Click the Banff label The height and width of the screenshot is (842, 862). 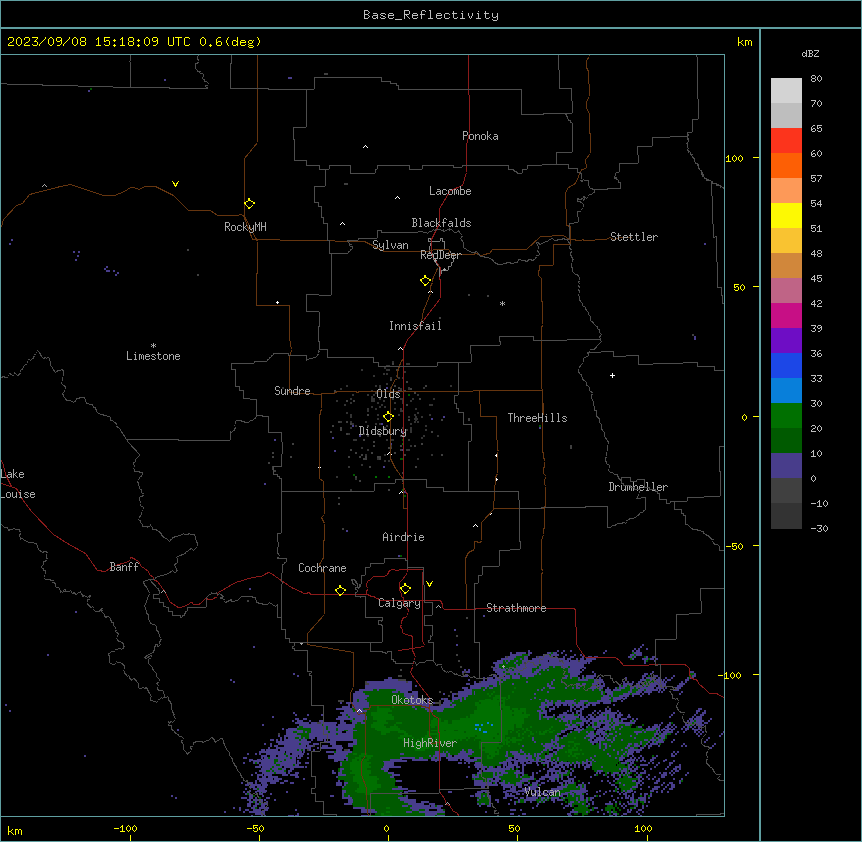124,567
